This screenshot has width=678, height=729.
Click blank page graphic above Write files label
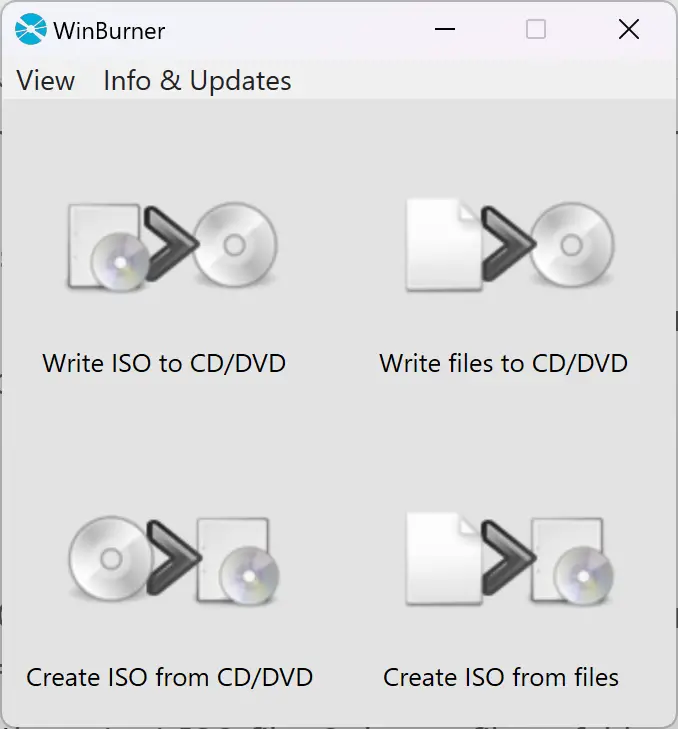(x=444, y=245)
